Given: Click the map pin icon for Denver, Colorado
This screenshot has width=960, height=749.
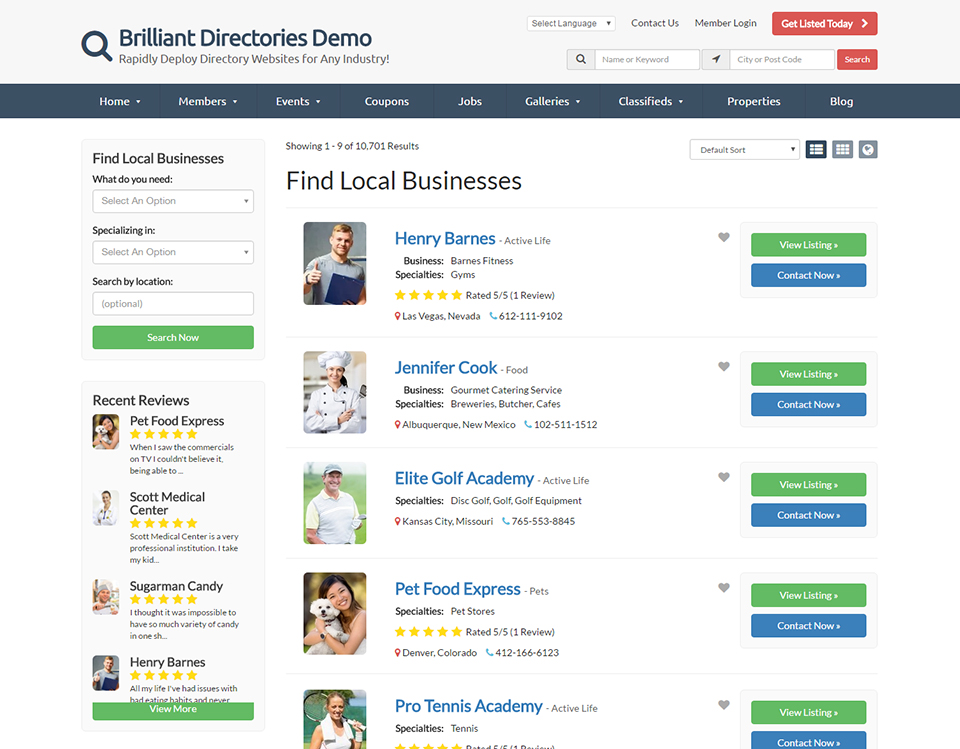Looking at the screenshot, I should pos(397,653).
